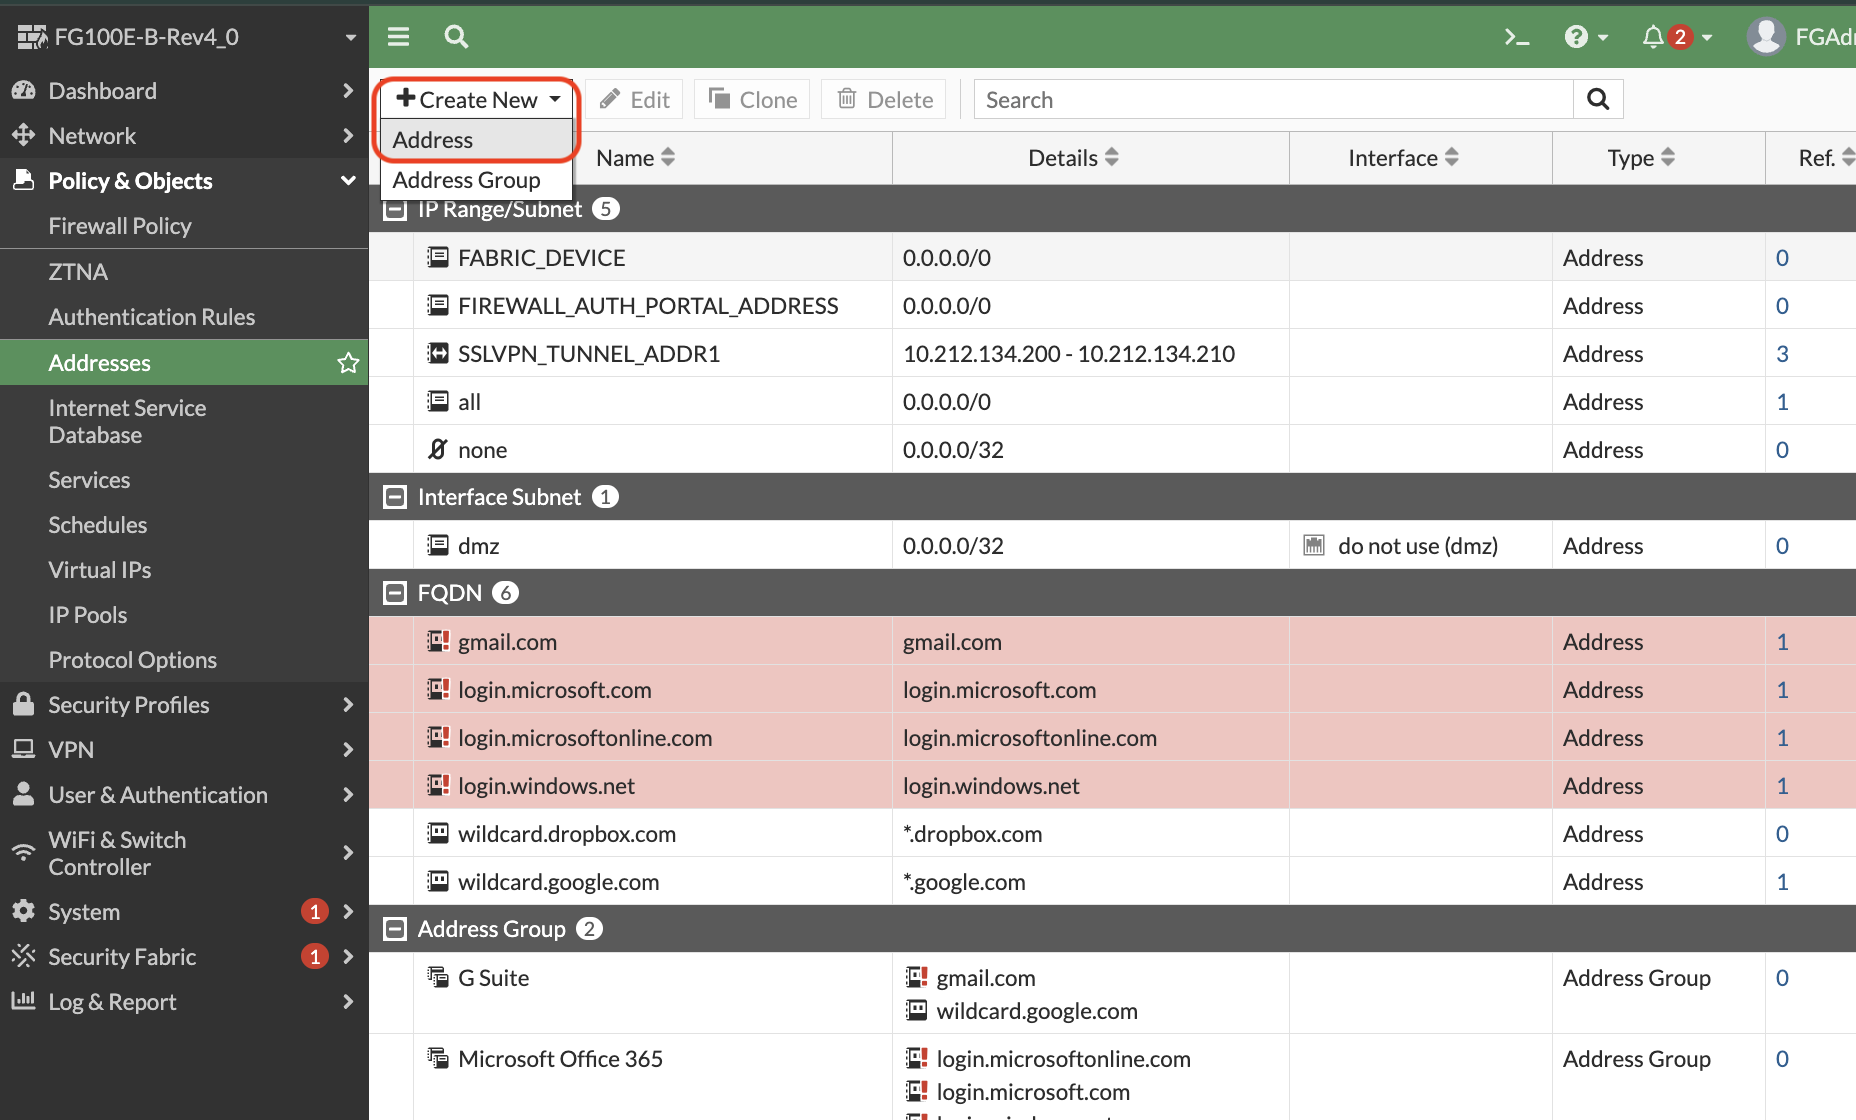This screenshot has width=1856, height=1120.
Task: Click the Delete button
Action: 884,99
